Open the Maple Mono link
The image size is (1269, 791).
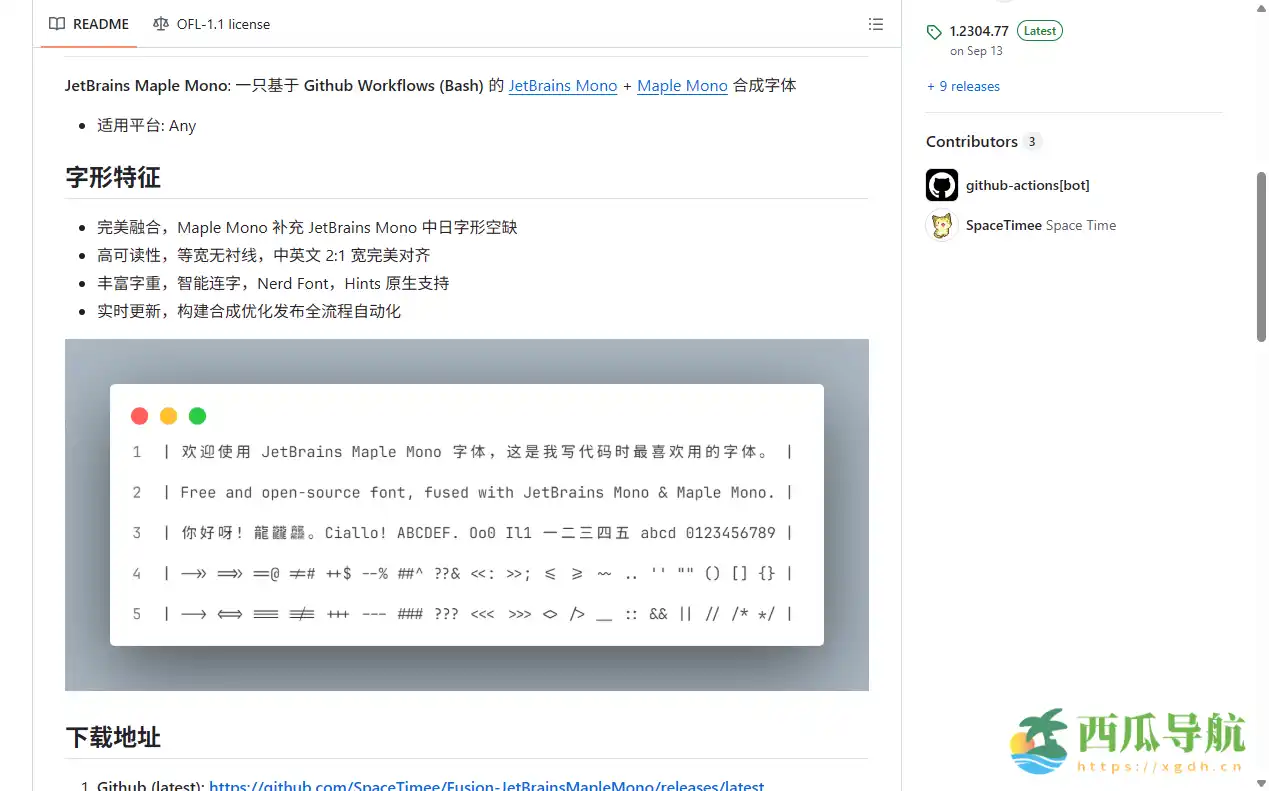click(682, 85)
